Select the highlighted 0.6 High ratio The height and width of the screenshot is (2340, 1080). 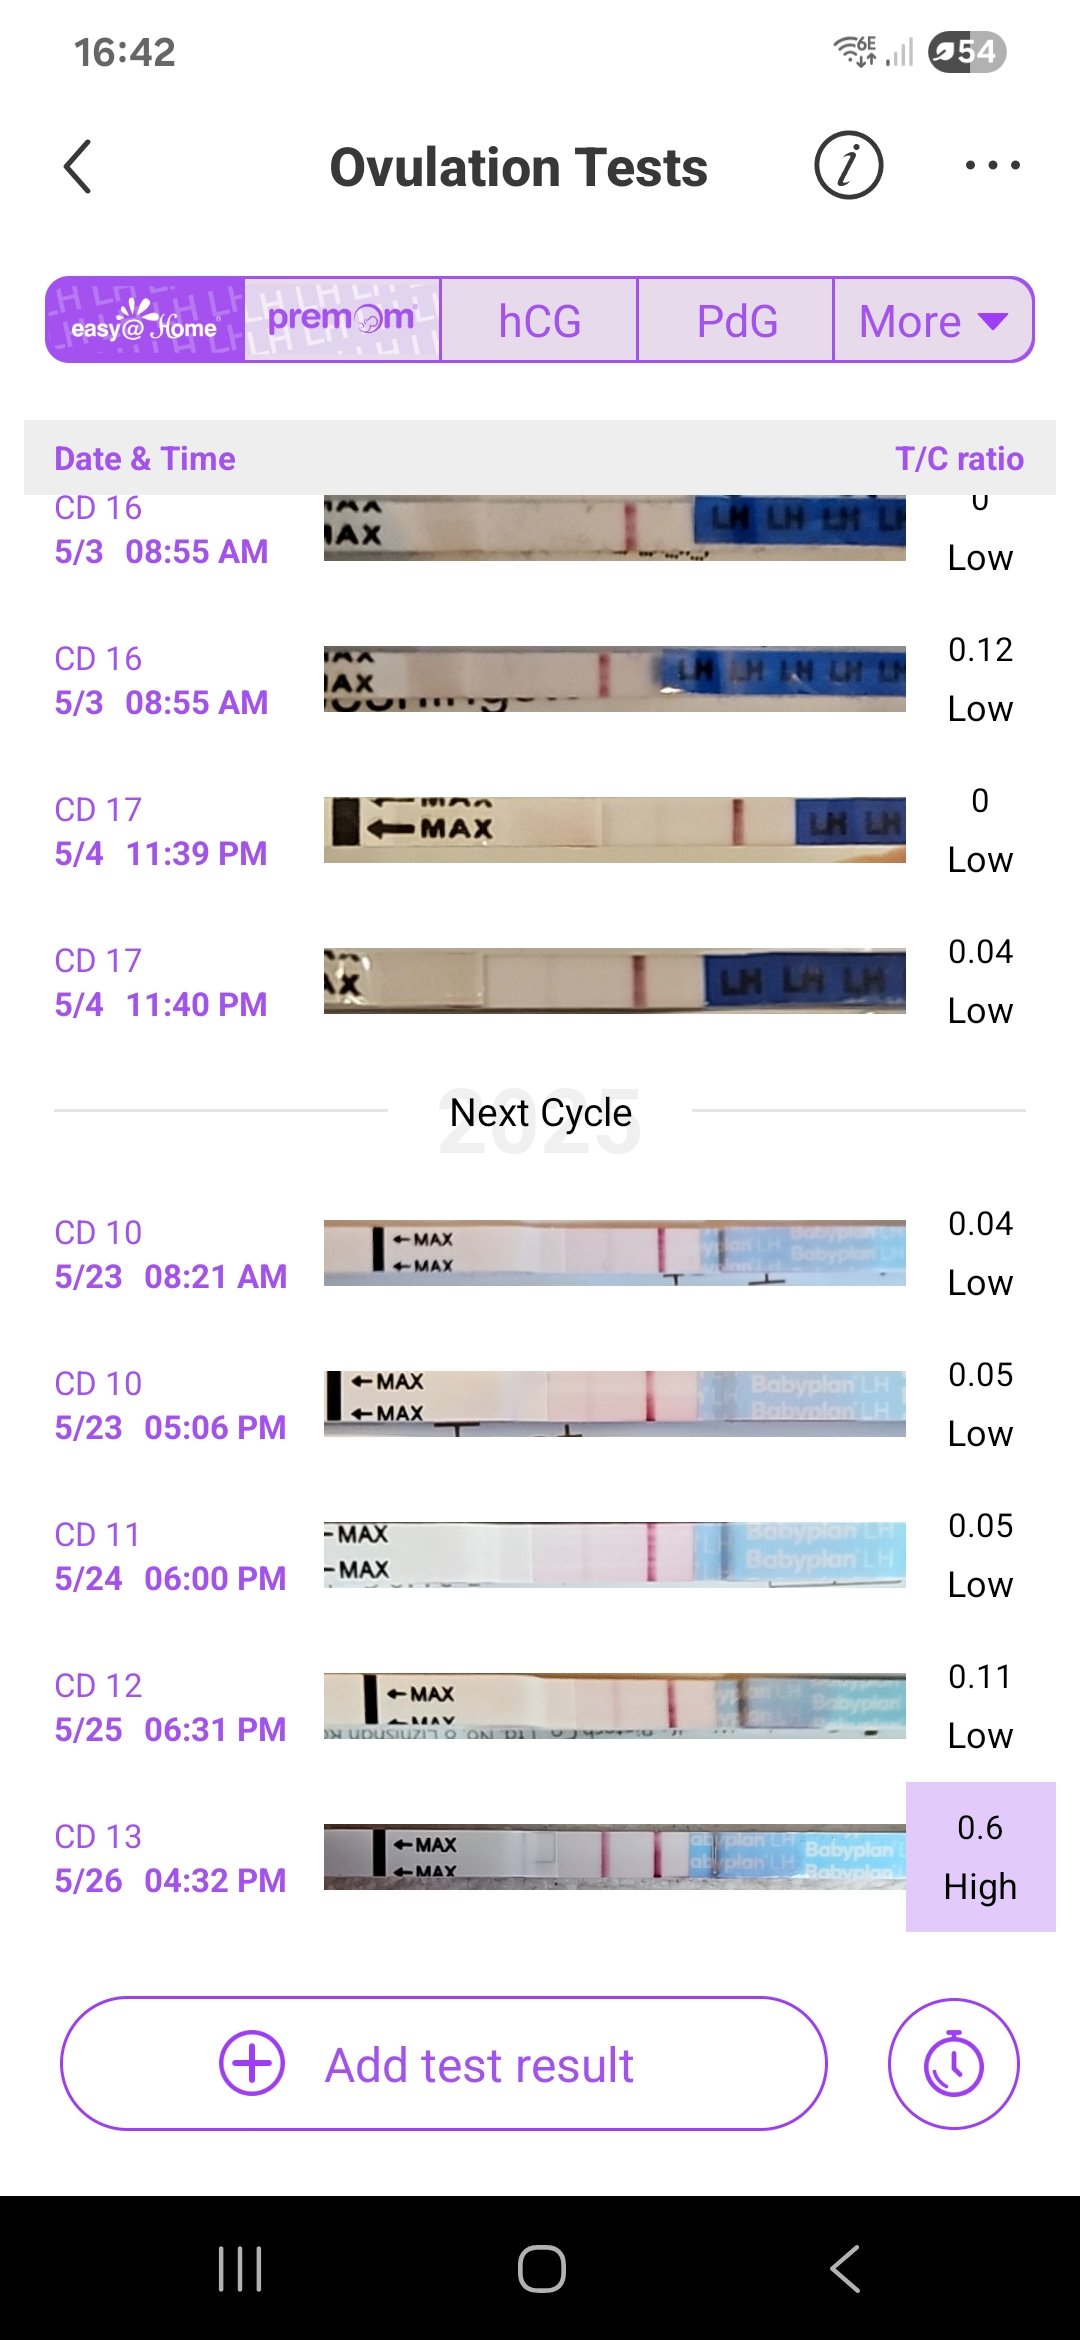(980, 1857)
